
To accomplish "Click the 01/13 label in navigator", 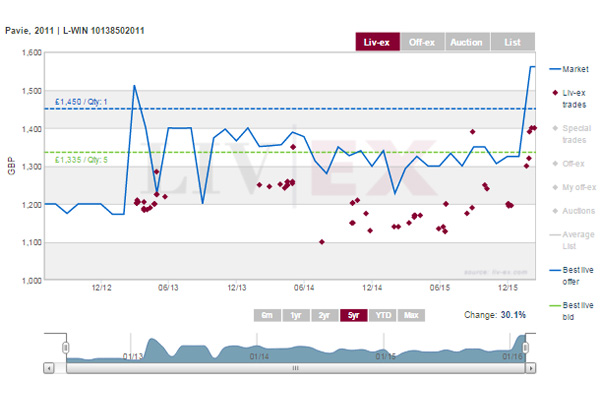I will click(x=132, y=356).
